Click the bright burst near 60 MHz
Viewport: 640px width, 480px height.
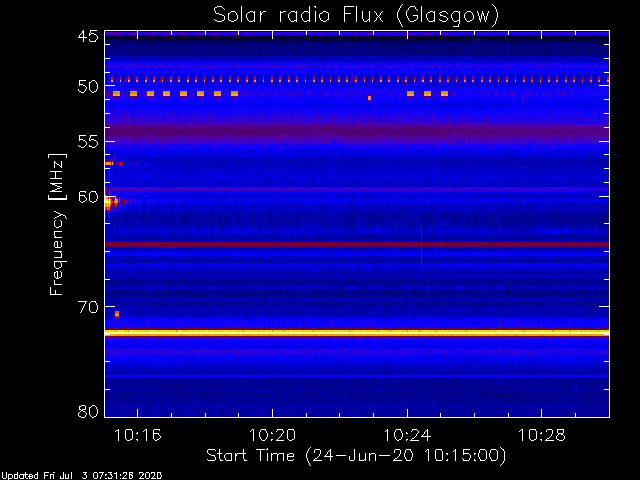109,202
